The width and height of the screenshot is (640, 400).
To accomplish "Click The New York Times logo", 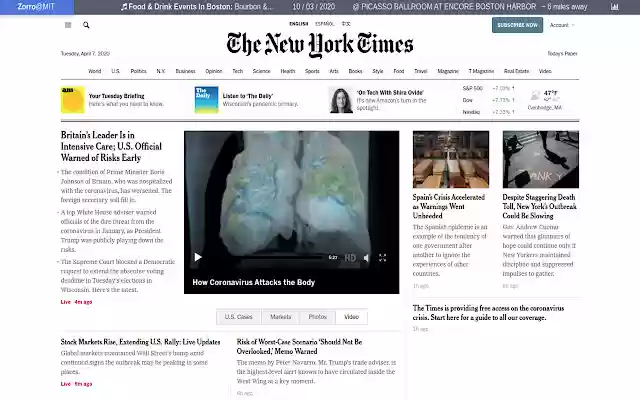I will [320, 44].
